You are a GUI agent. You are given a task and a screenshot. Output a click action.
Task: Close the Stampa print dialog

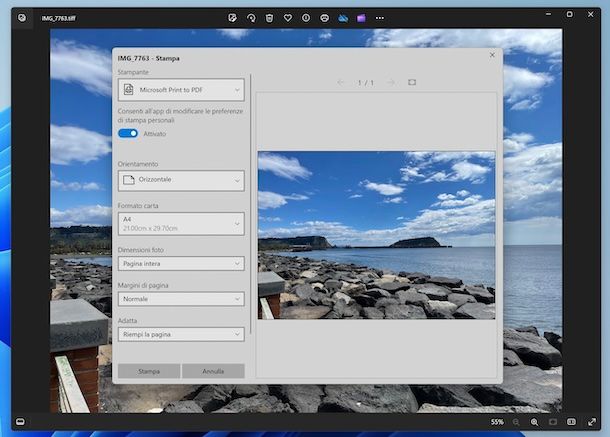[492, 55]
